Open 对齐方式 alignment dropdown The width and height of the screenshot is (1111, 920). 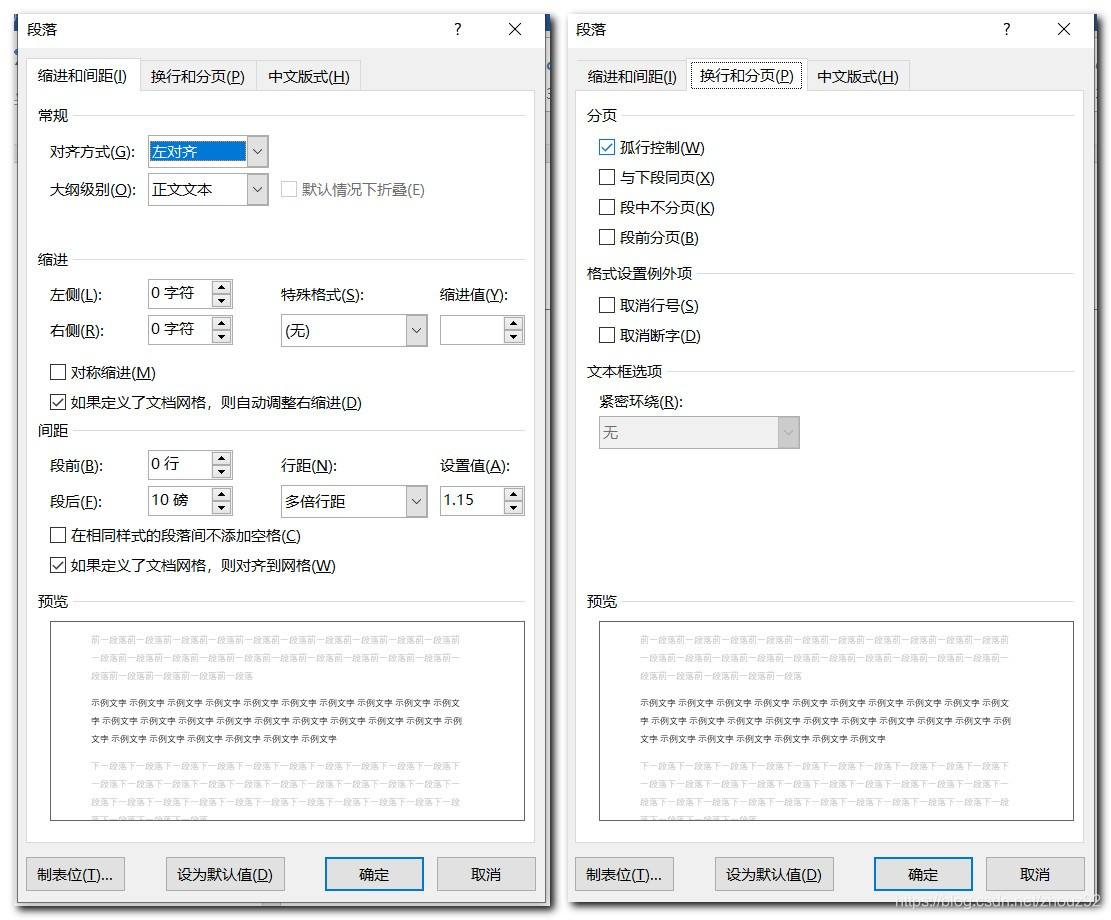(258, 151)
